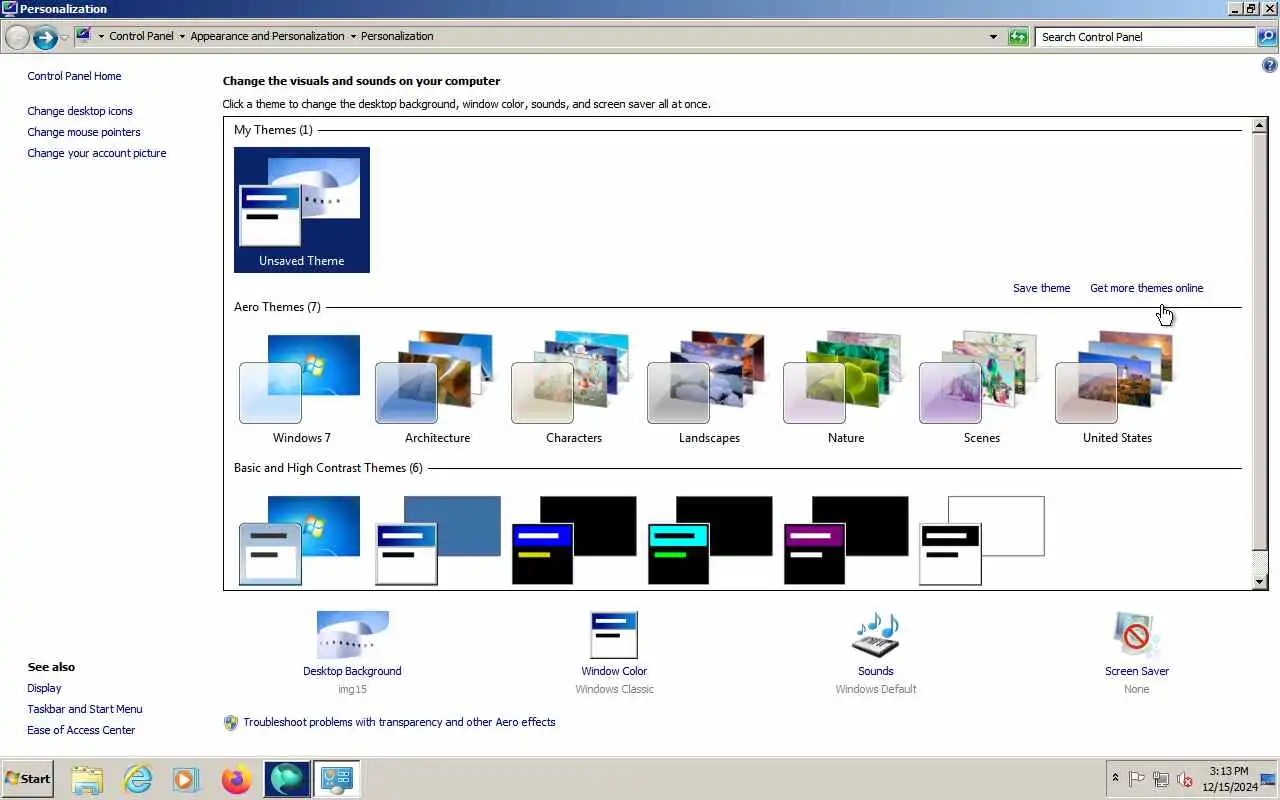
Task: Click the refresh button in address bar
Action: coord(1018,37)
